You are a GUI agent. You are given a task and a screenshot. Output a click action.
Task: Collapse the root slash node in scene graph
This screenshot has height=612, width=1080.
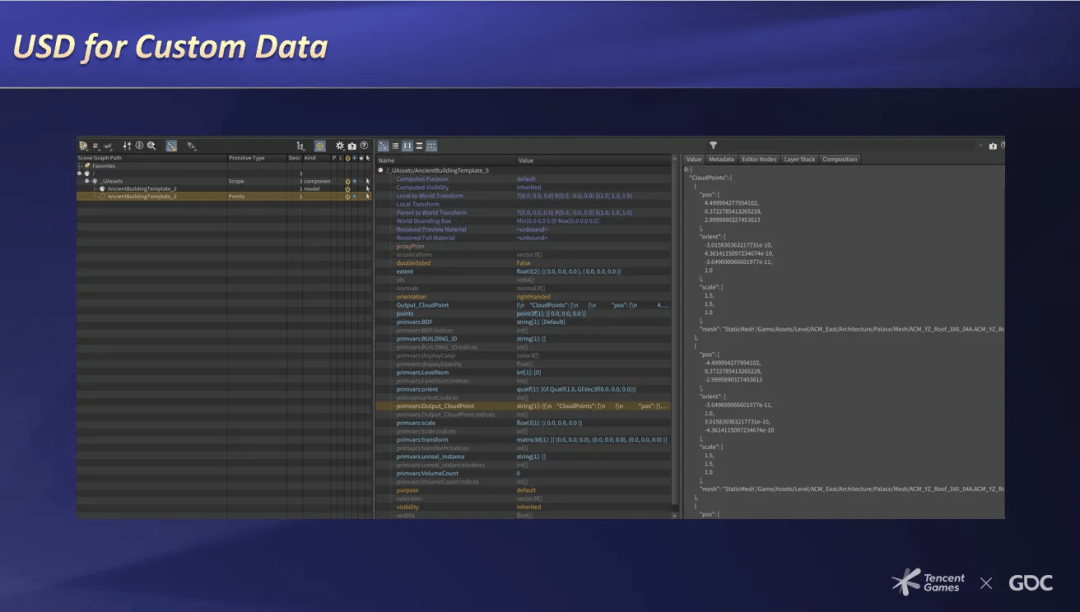(80, 173)
